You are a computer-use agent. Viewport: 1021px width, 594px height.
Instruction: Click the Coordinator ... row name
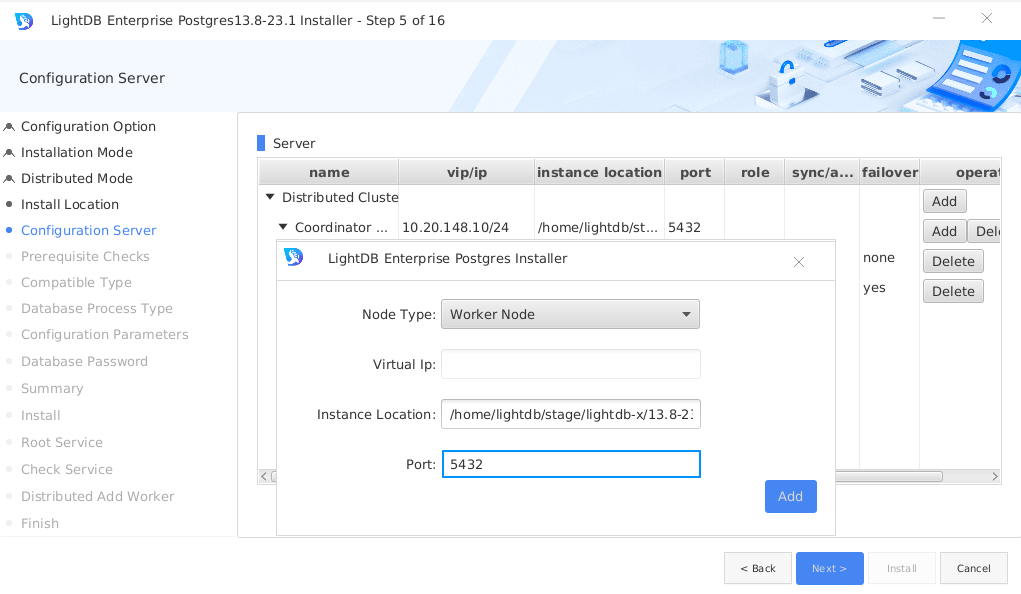[x=341, y=227]
